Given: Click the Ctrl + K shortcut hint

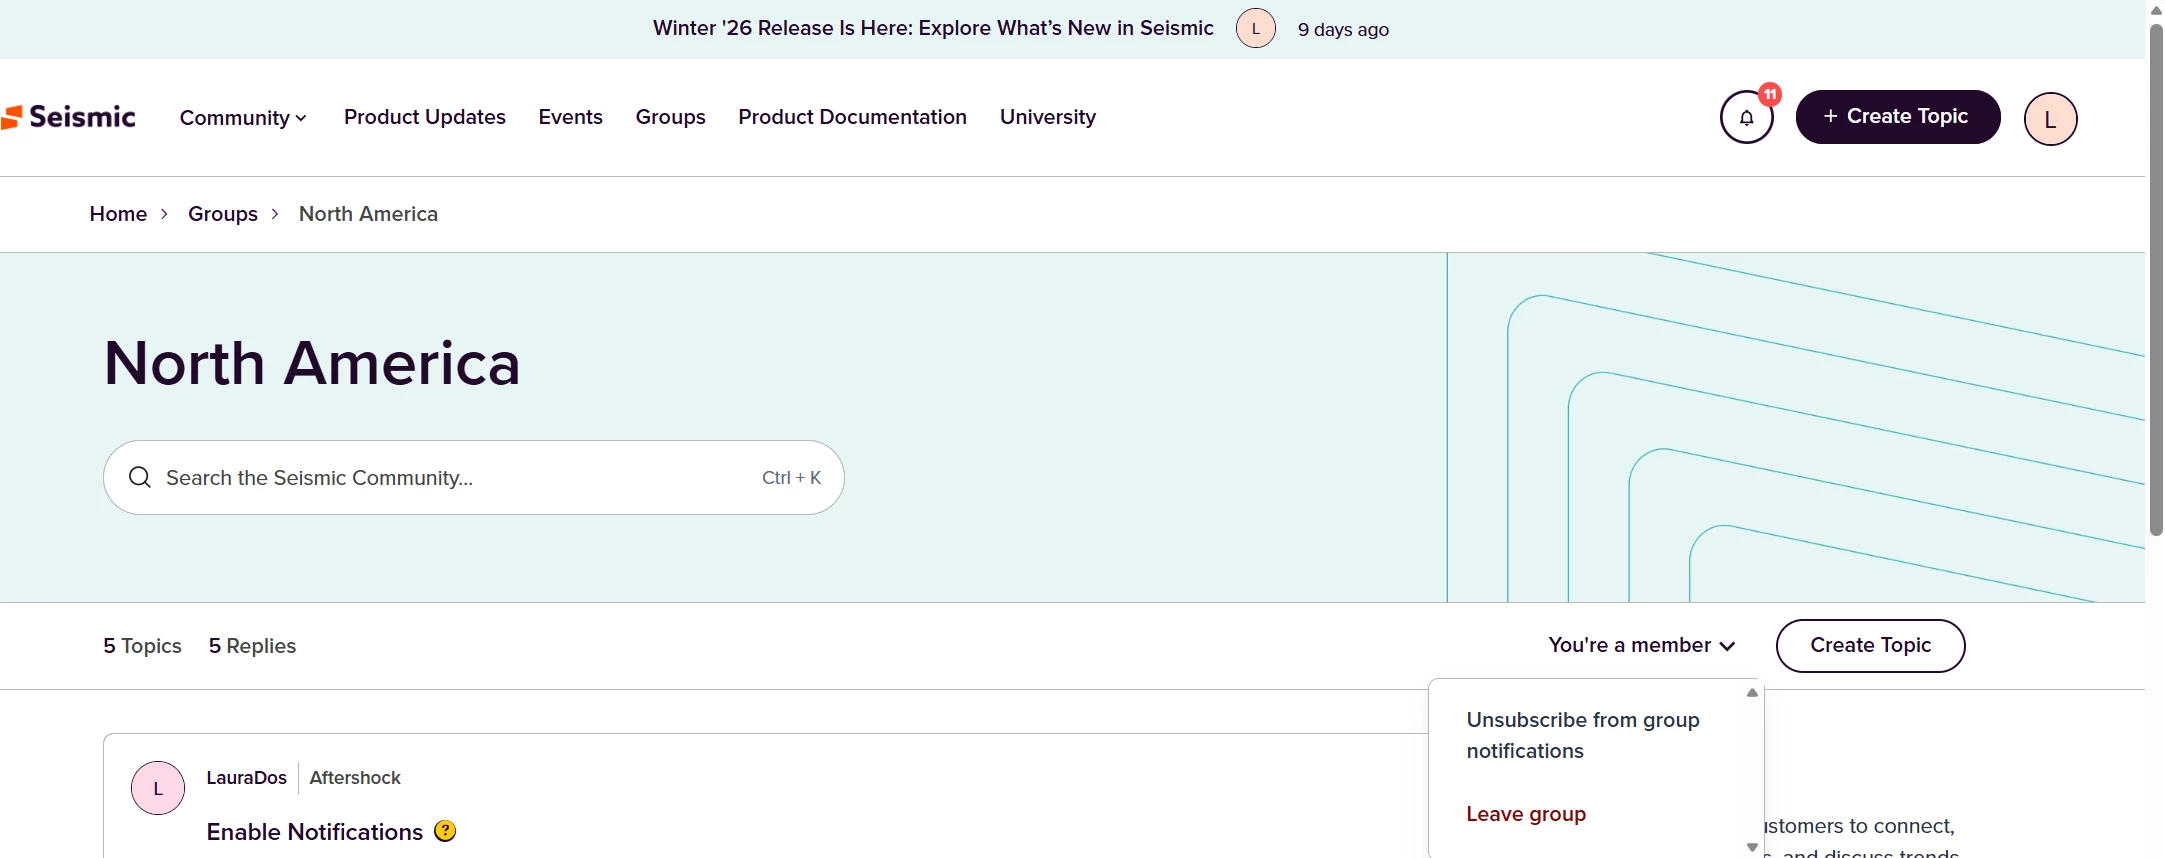Looking at the screenshot, I should tap(791, 477).
